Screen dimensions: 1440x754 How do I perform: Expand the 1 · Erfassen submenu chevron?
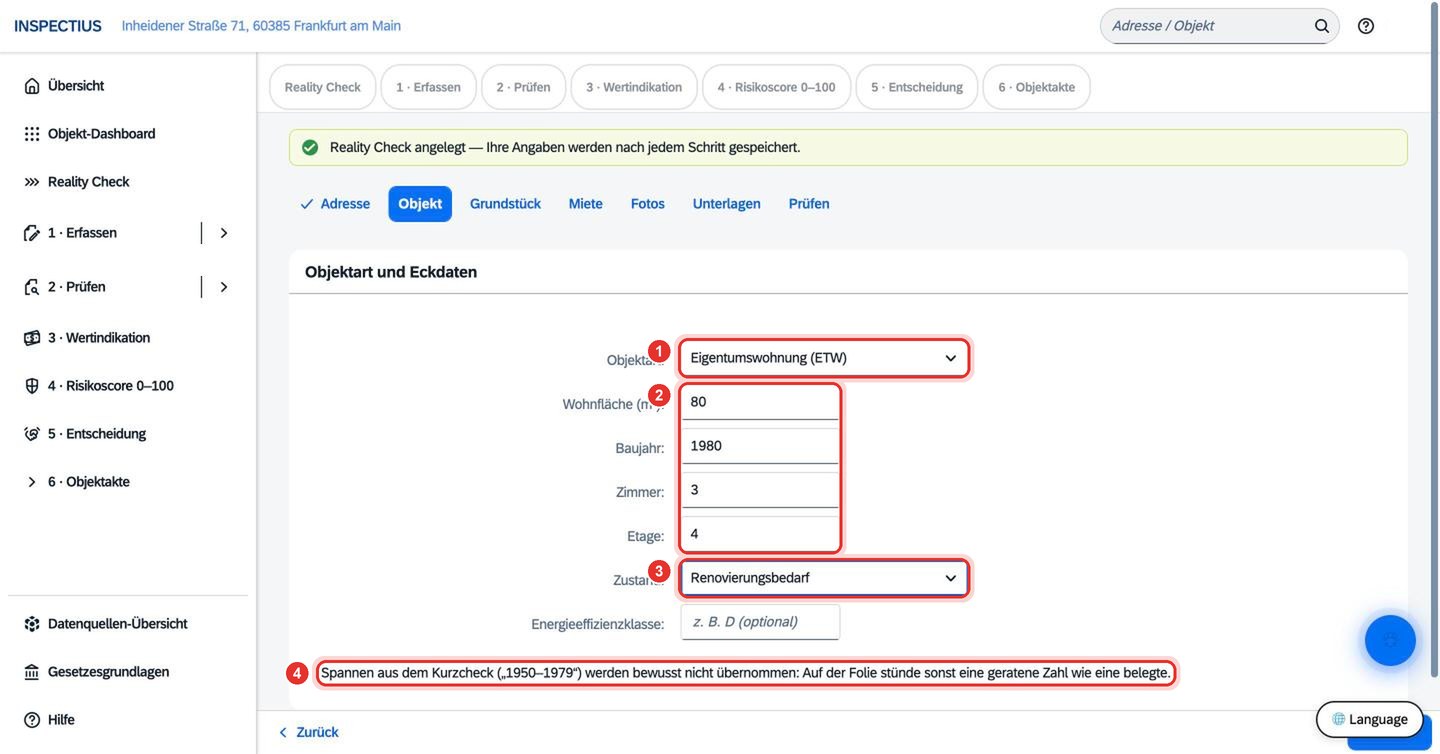[224, 233]
